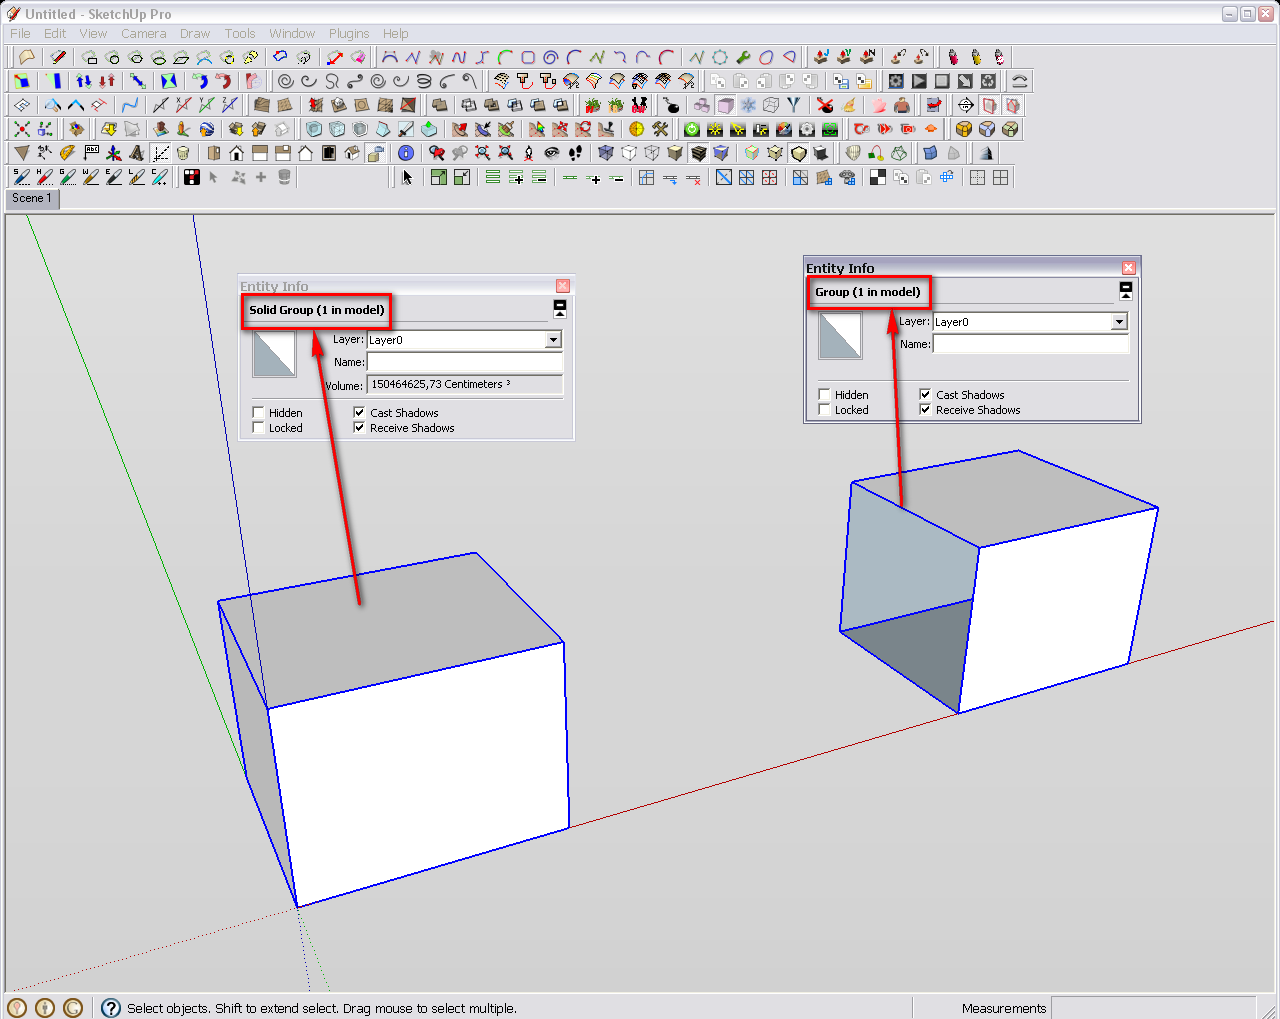Image resolution: width=1280 pixels, height=1019 pixels.
Task: Click the sweeping broom icon
Action: pos(849,105)
